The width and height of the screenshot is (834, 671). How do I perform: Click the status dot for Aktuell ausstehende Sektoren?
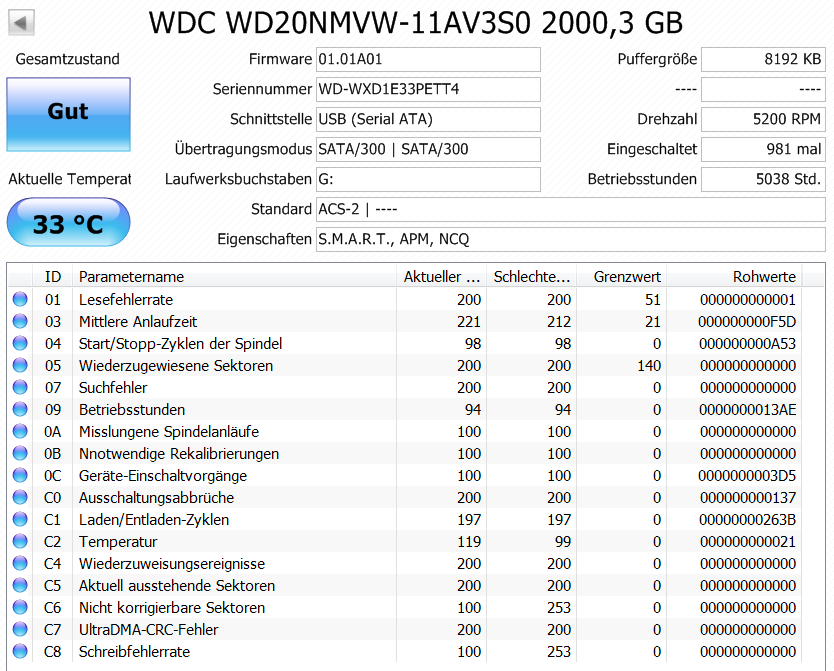[x=20, y=585]
